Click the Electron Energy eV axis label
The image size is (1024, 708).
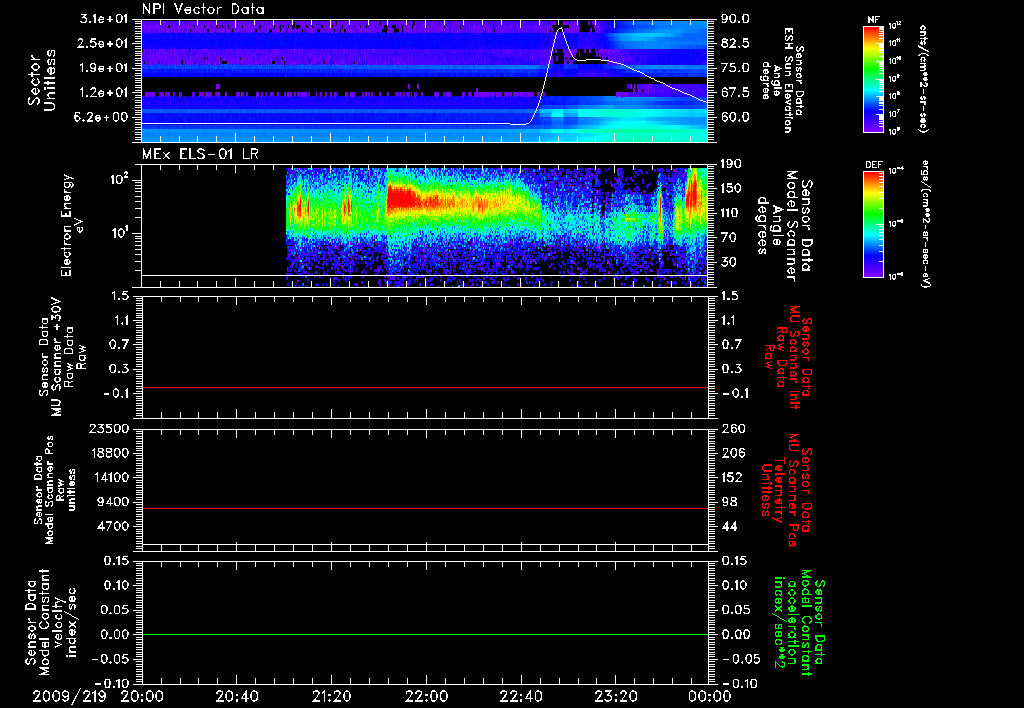(x=73, y=225)
